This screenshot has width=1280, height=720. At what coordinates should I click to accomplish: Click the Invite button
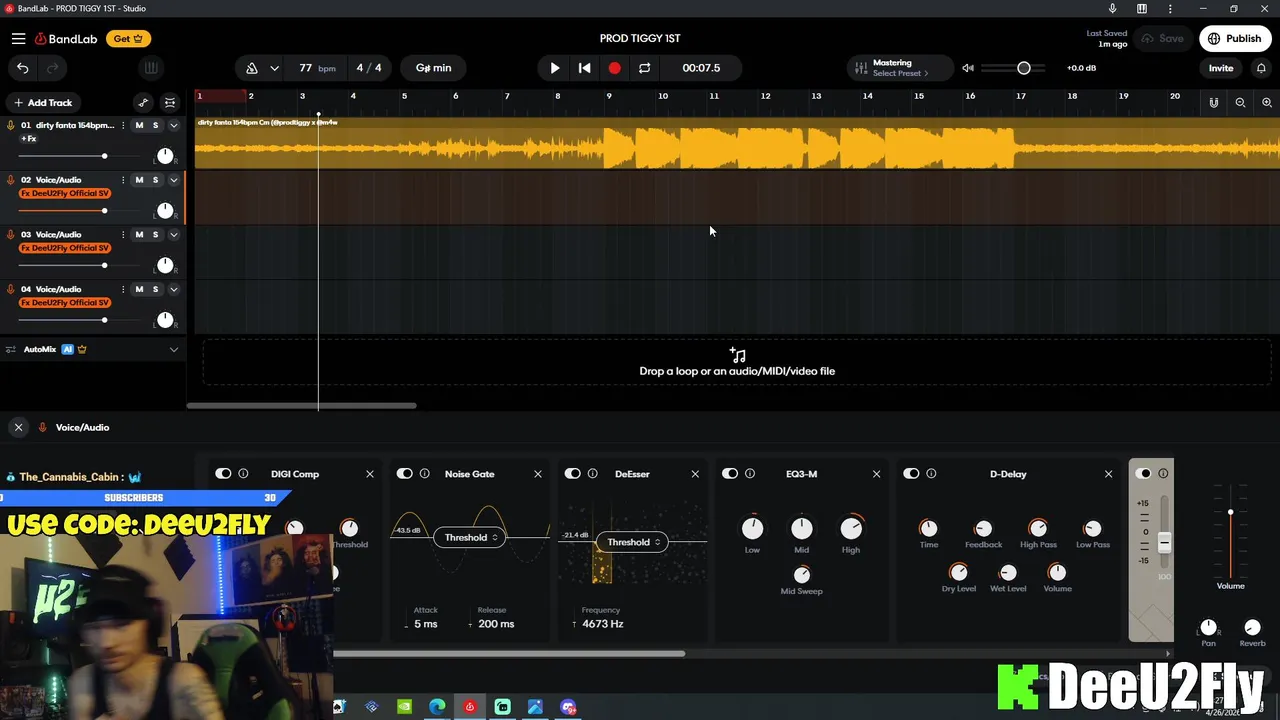1221,68
